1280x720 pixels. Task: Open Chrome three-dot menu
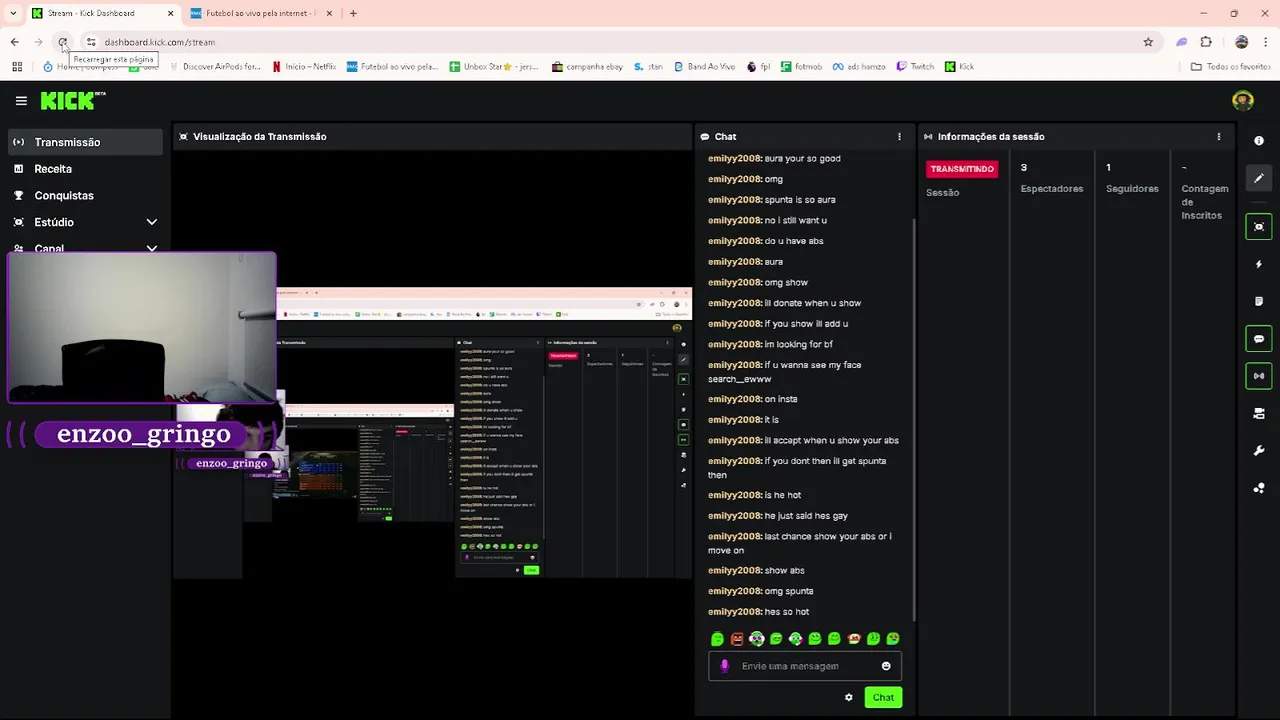tap(1266, 42)
